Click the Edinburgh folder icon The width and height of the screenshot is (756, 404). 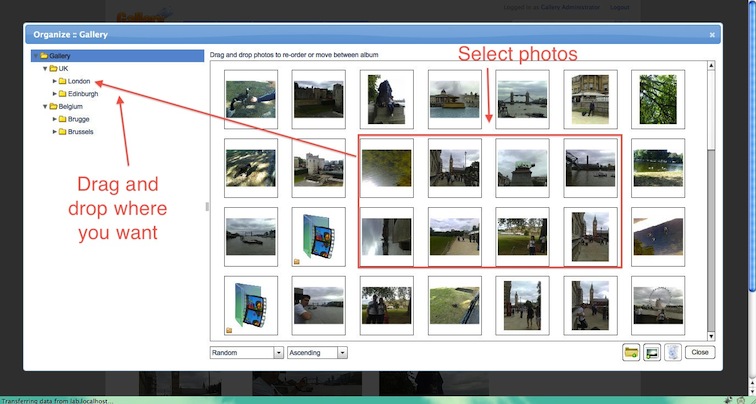pyautogui.click(x=63, y=94)
